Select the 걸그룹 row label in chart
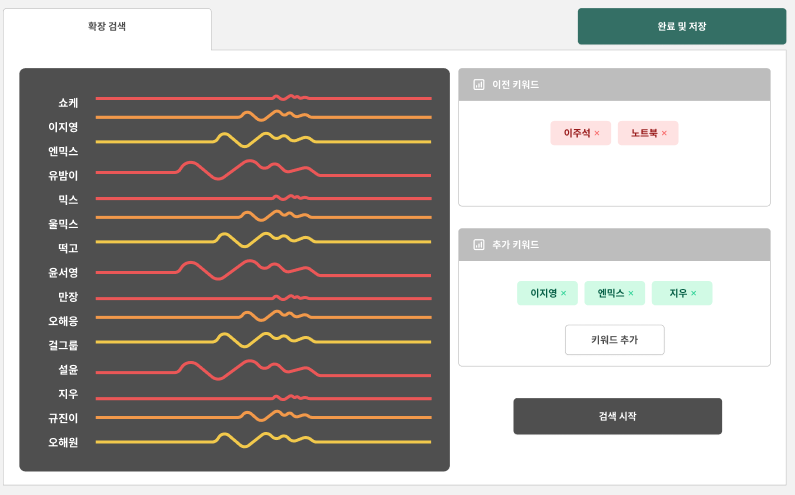The image size is (795, 495). (63, 345)
